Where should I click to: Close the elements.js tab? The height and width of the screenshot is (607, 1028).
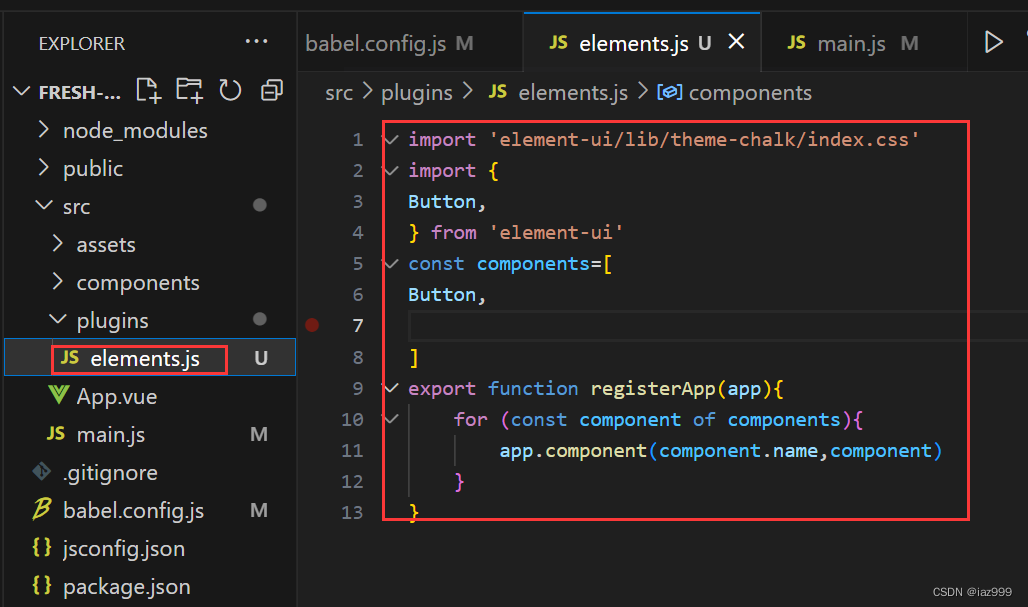tap(737, 41)
